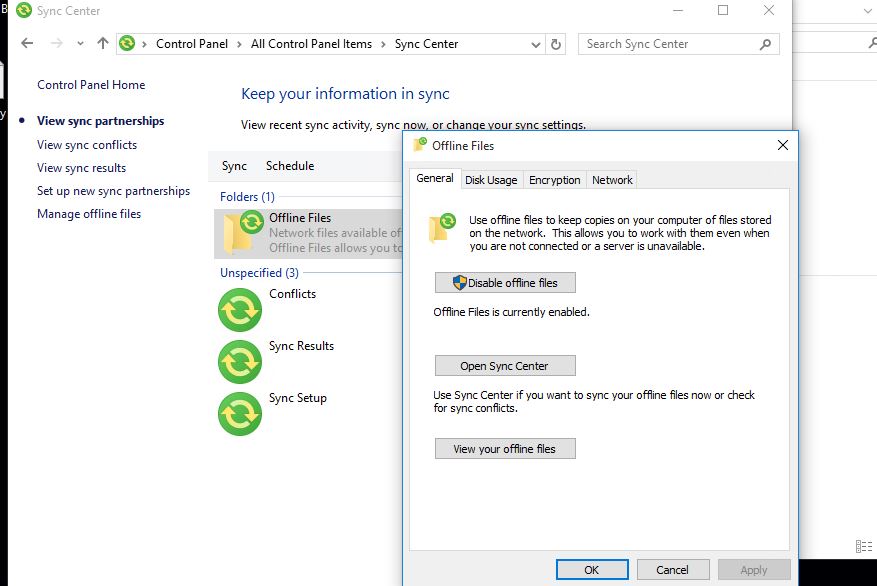Click the Search Sync Center field
The image size is (877, 586).
[x=678, y=44]
